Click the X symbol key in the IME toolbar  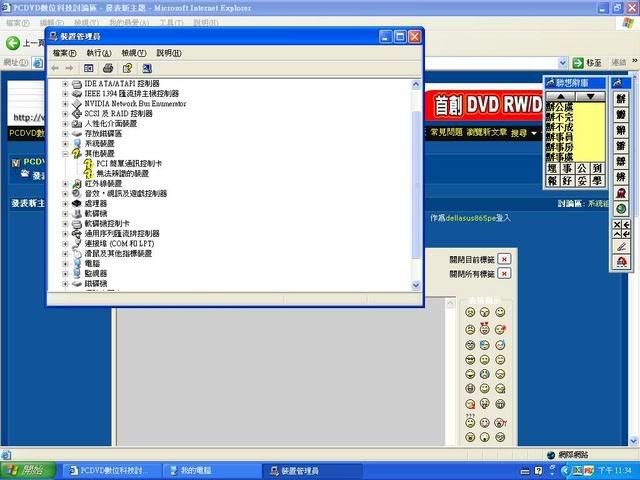617,225
